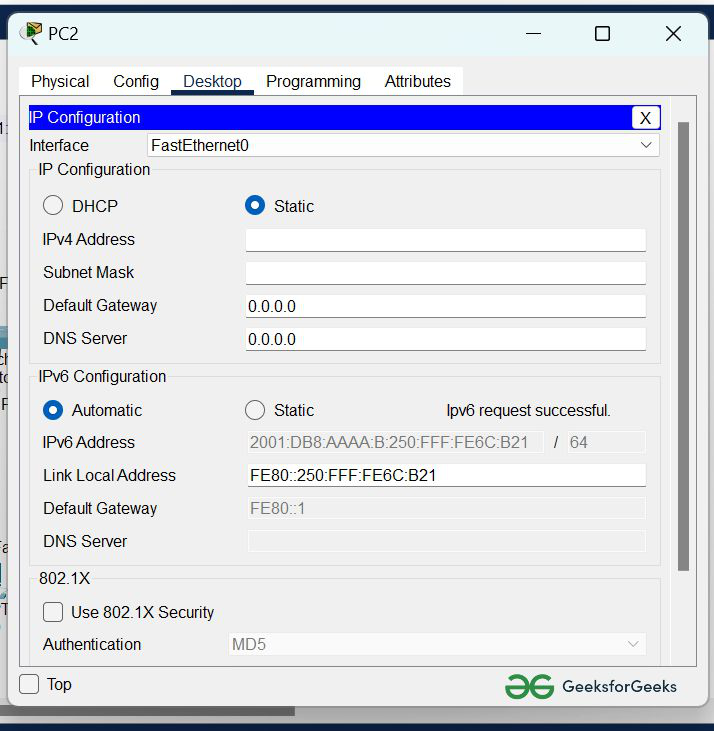Viewport: 714px width, 731px height.
Task: Select DHCP for IPv4 configuration
Action: click(x=53, y=206)
